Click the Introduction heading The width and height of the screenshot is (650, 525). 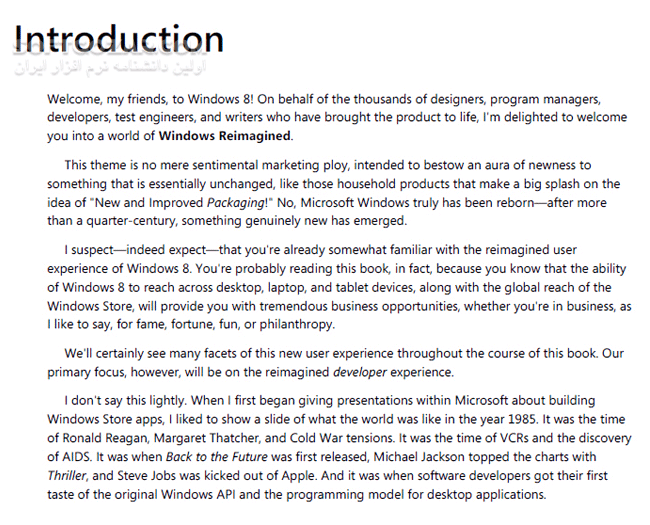119,38
